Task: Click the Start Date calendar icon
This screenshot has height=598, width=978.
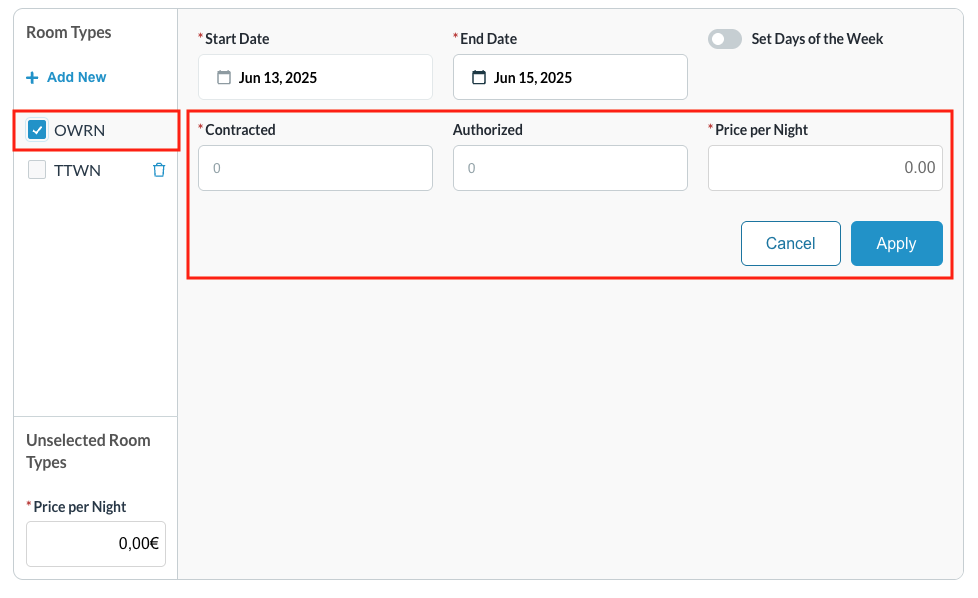Action: click(224, 77)
